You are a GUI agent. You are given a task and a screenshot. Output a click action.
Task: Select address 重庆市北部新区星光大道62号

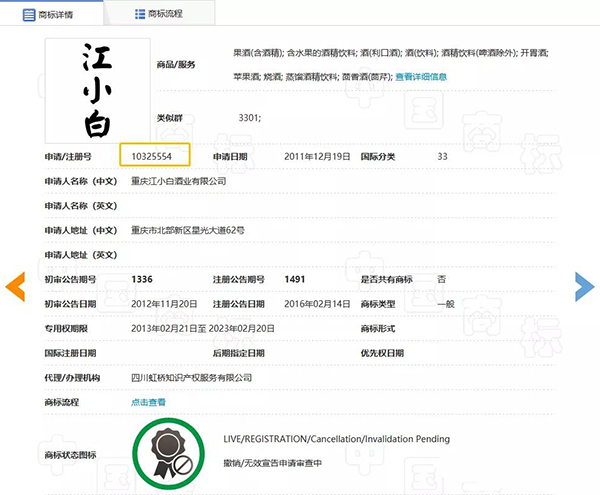tap(188, 230)
